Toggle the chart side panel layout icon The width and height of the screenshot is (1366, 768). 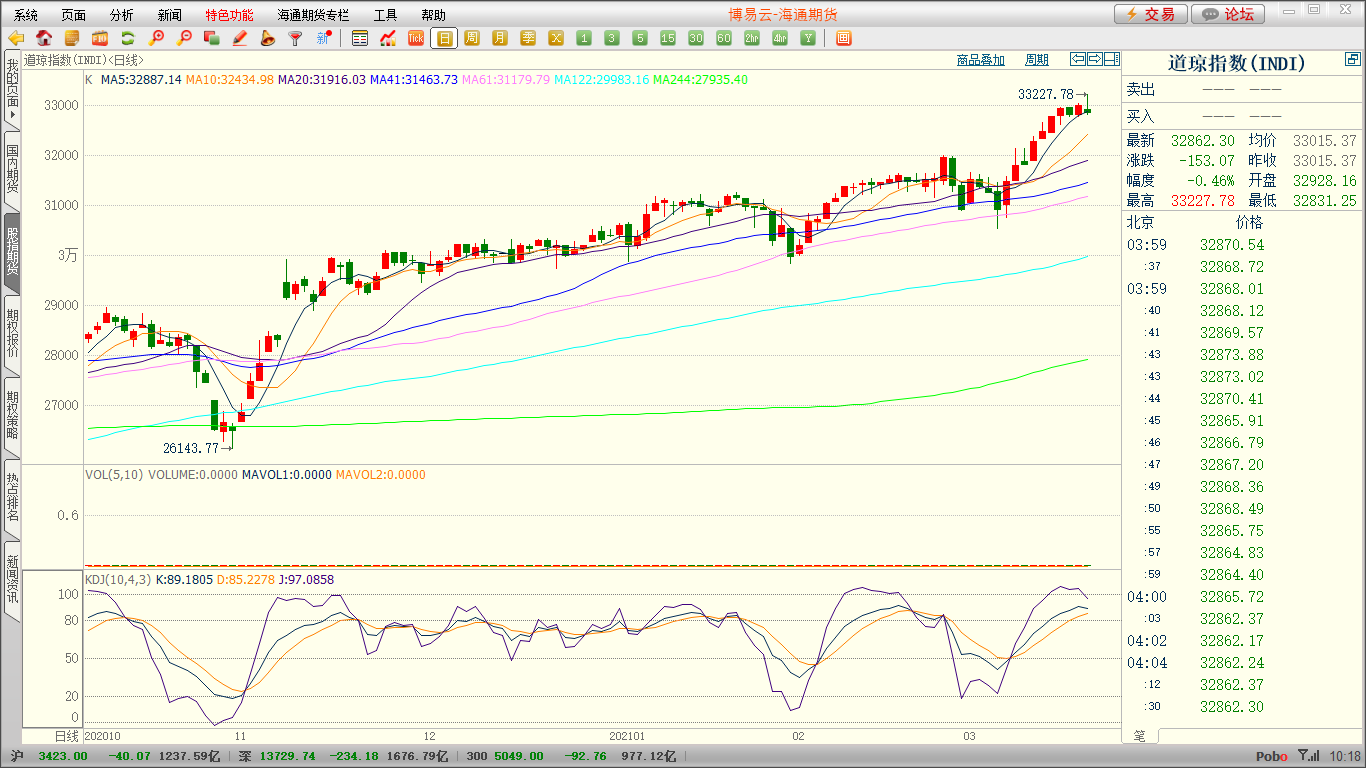pos(1111,59)
